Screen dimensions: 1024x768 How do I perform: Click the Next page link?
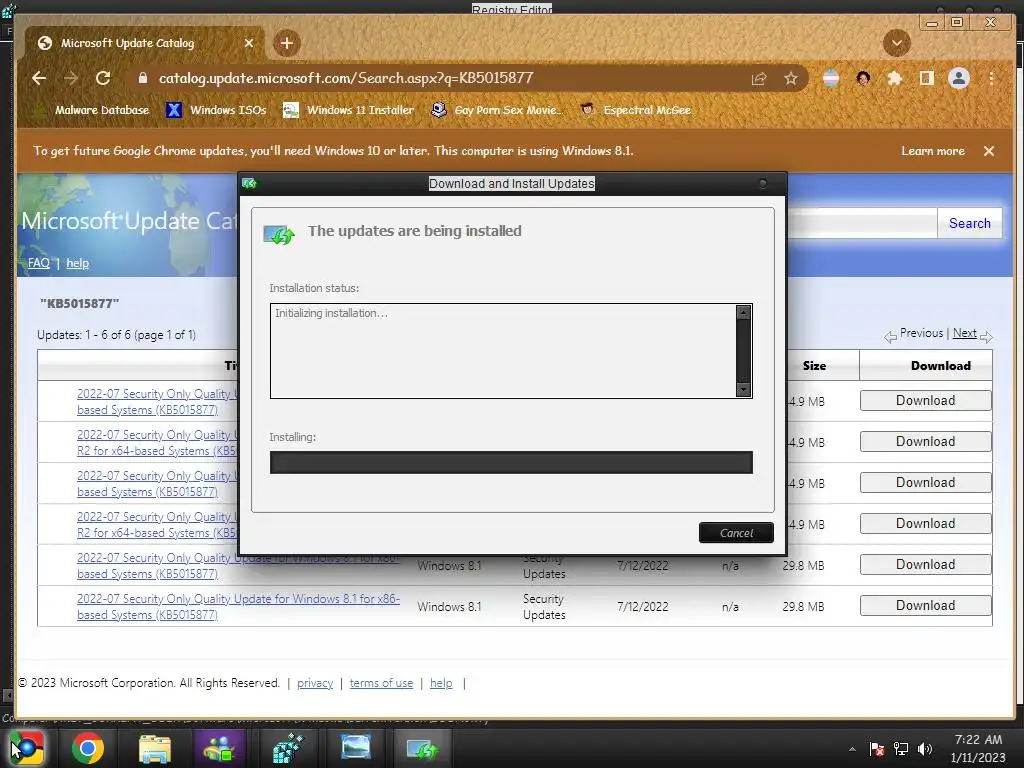coord(965,333)
